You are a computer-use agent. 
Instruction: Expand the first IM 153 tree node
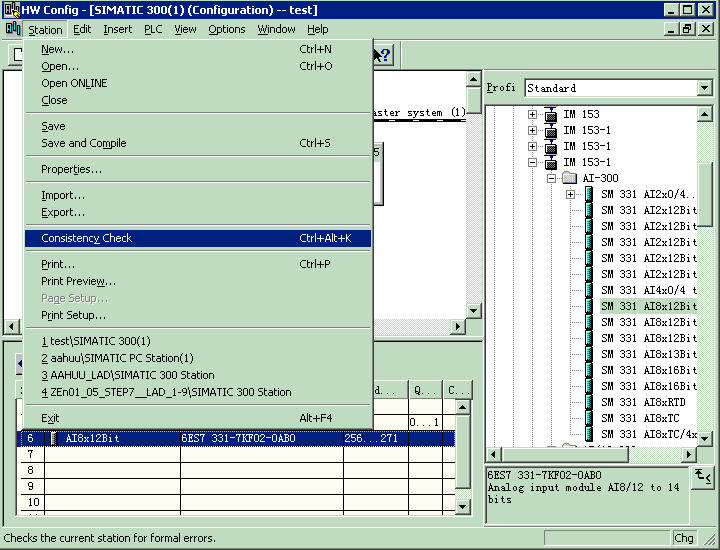[533, 115]
